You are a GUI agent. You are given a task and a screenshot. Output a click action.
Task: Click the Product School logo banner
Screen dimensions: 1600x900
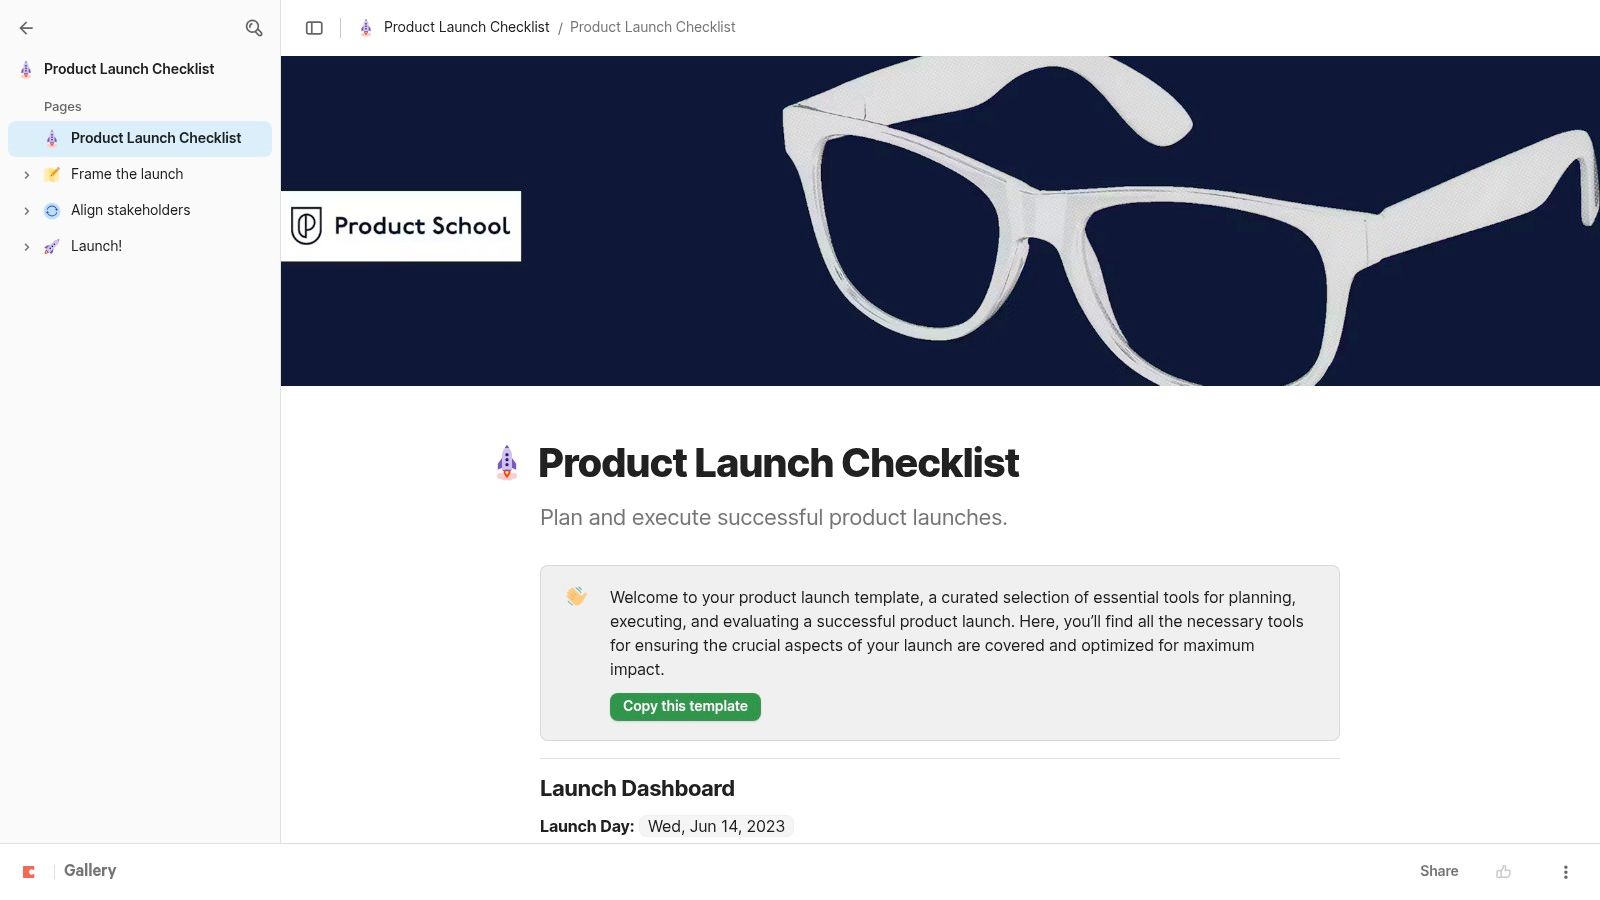point(401,226)
